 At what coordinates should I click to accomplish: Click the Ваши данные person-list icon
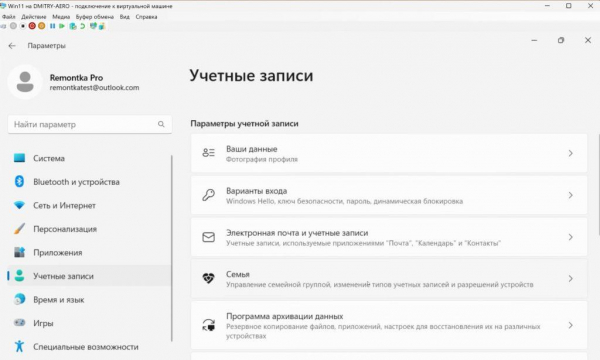[x=209, y=153]
